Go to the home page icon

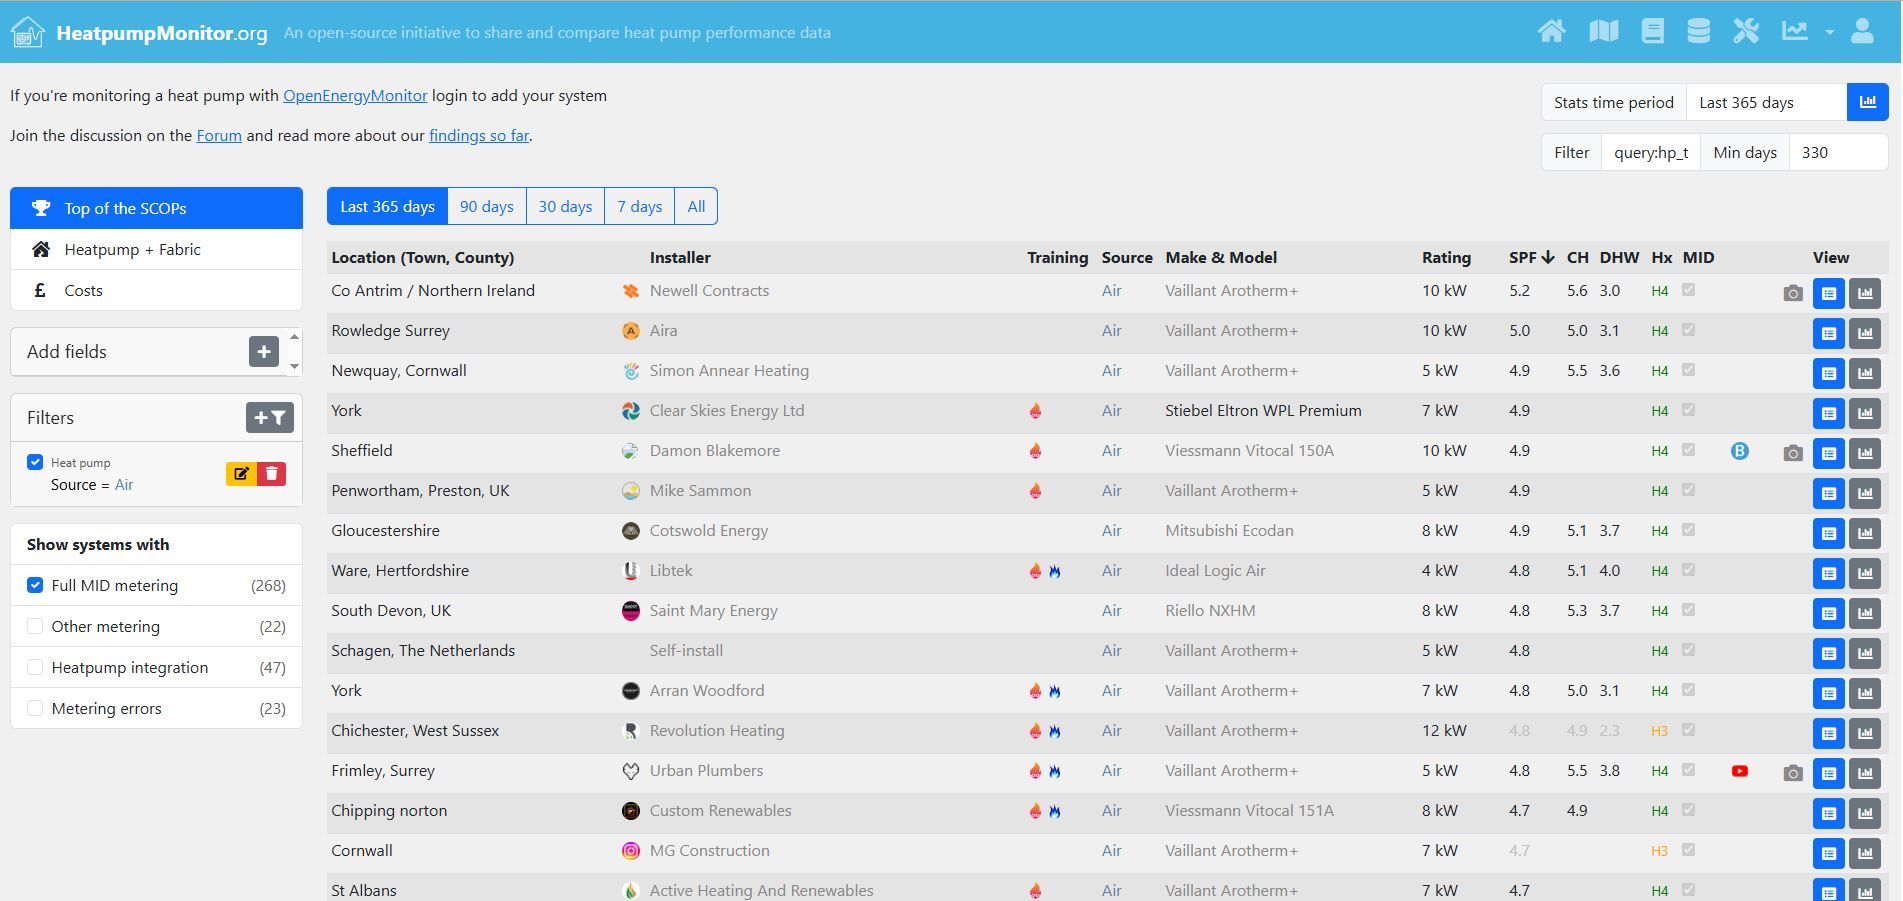click(1551, 31)
